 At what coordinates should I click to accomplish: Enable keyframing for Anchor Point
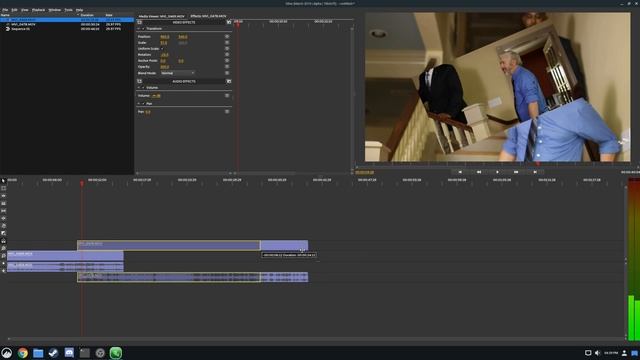click(227, 60)
